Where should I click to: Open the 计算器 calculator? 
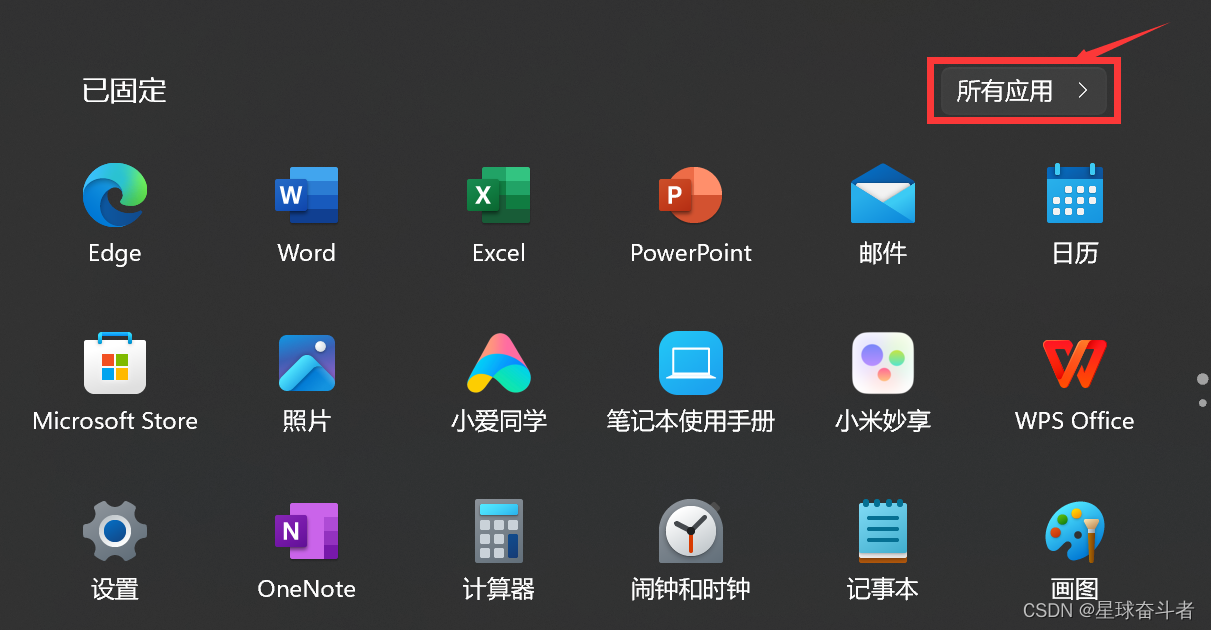(499, 531)
